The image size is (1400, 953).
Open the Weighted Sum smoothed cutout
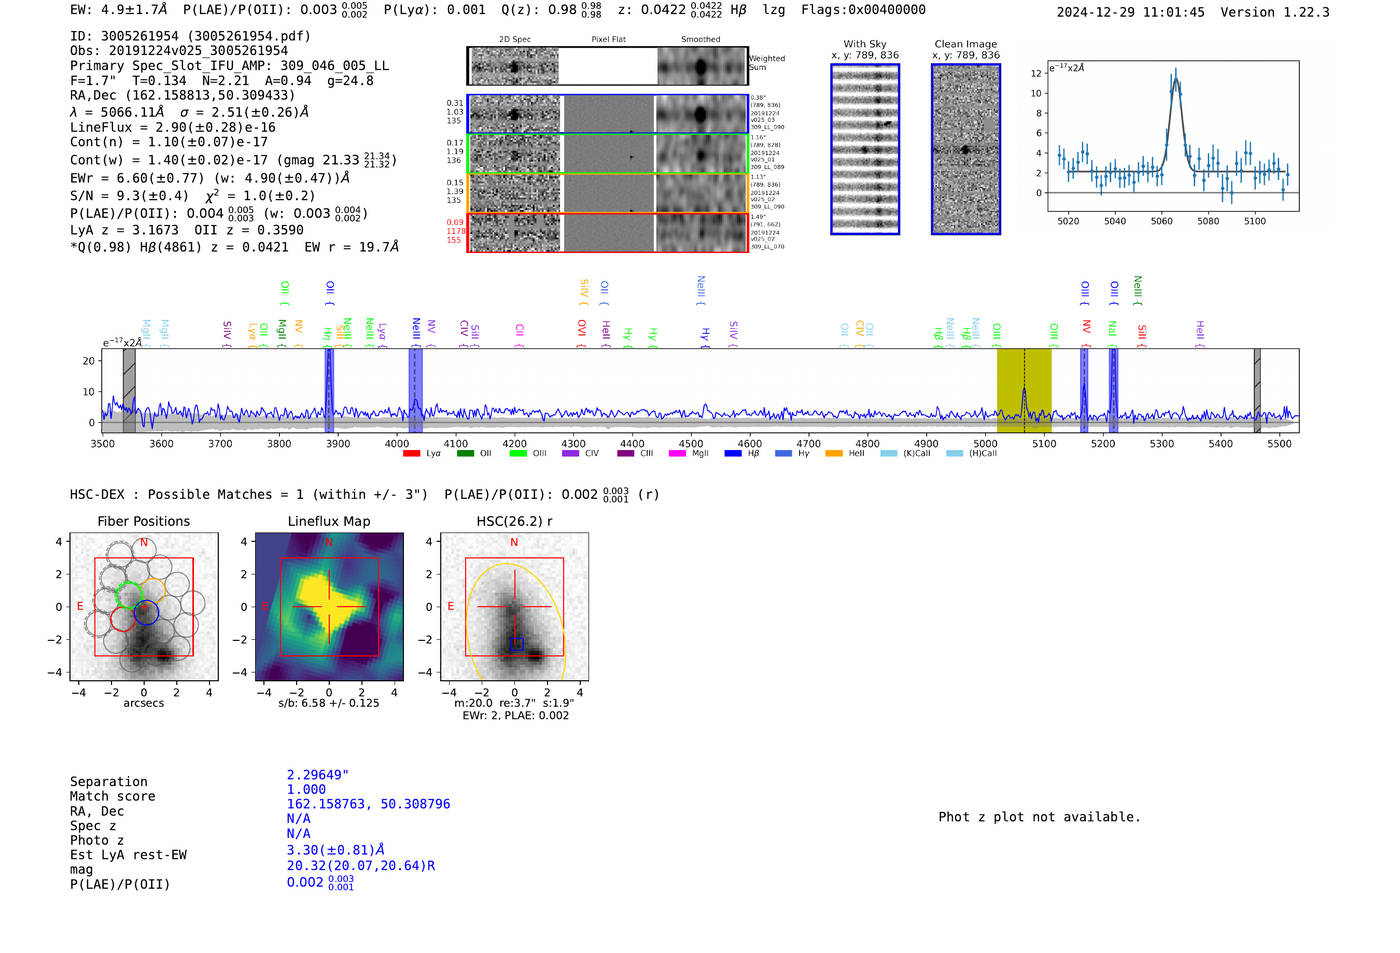click(702, 67)
